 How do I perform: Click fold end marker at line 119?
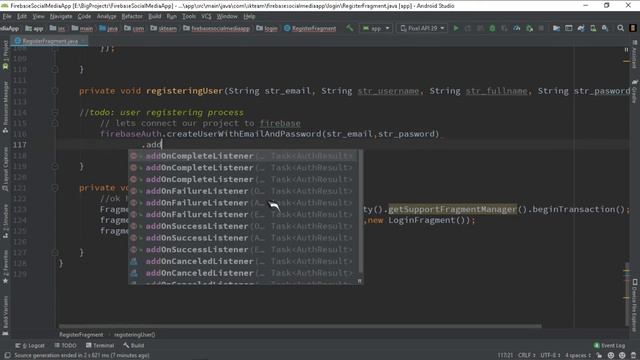click(x=55, y=166)
